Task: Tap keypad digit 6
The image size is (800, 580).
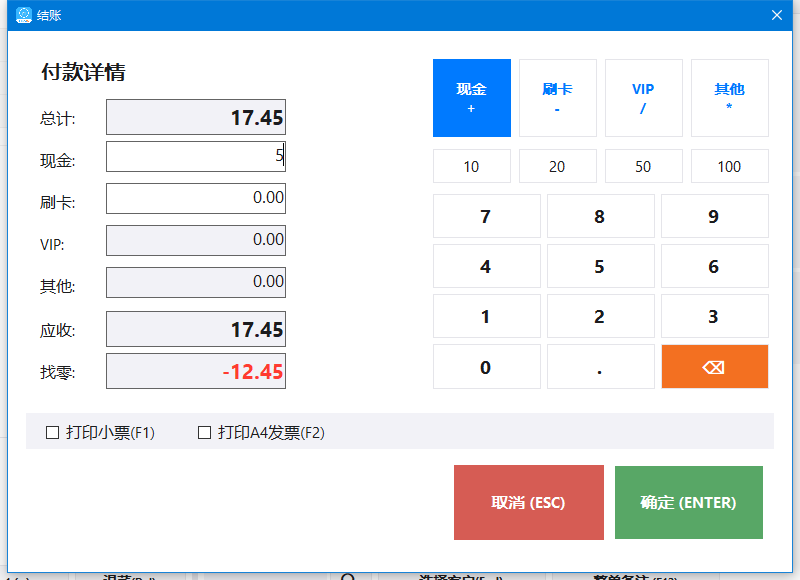Action: click(714, 266)
